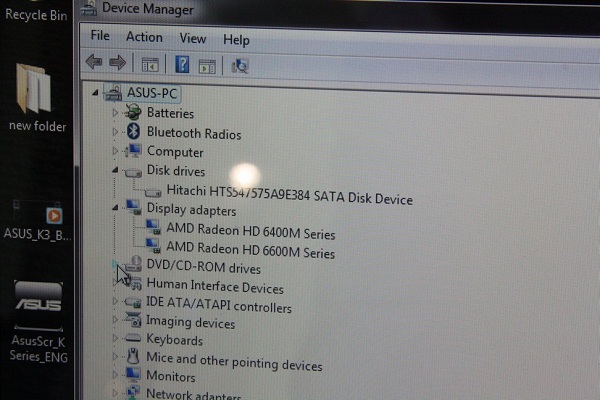600x400 pixels.
Task: Select Monitors text in tree
Action: coord(171,376)
